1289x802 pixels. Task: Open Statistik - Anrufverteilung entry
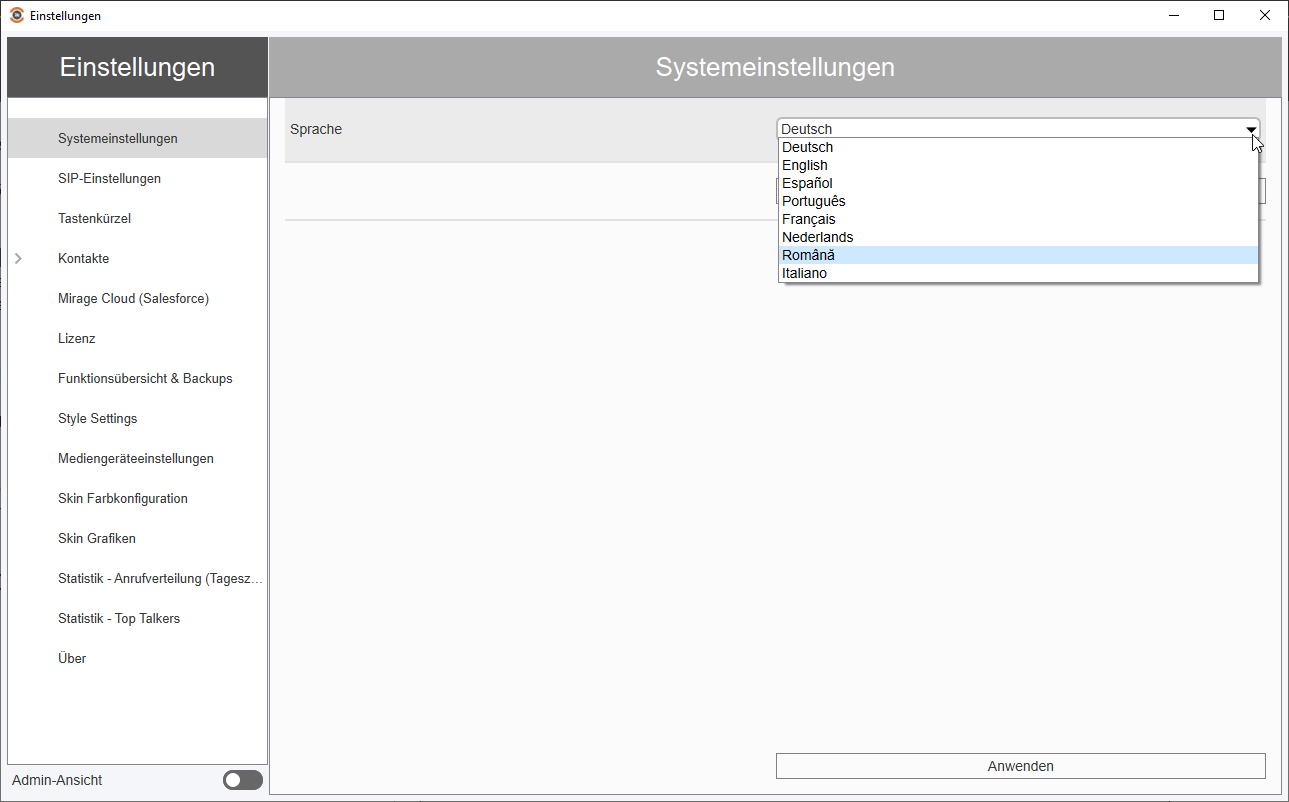[138, 578]
